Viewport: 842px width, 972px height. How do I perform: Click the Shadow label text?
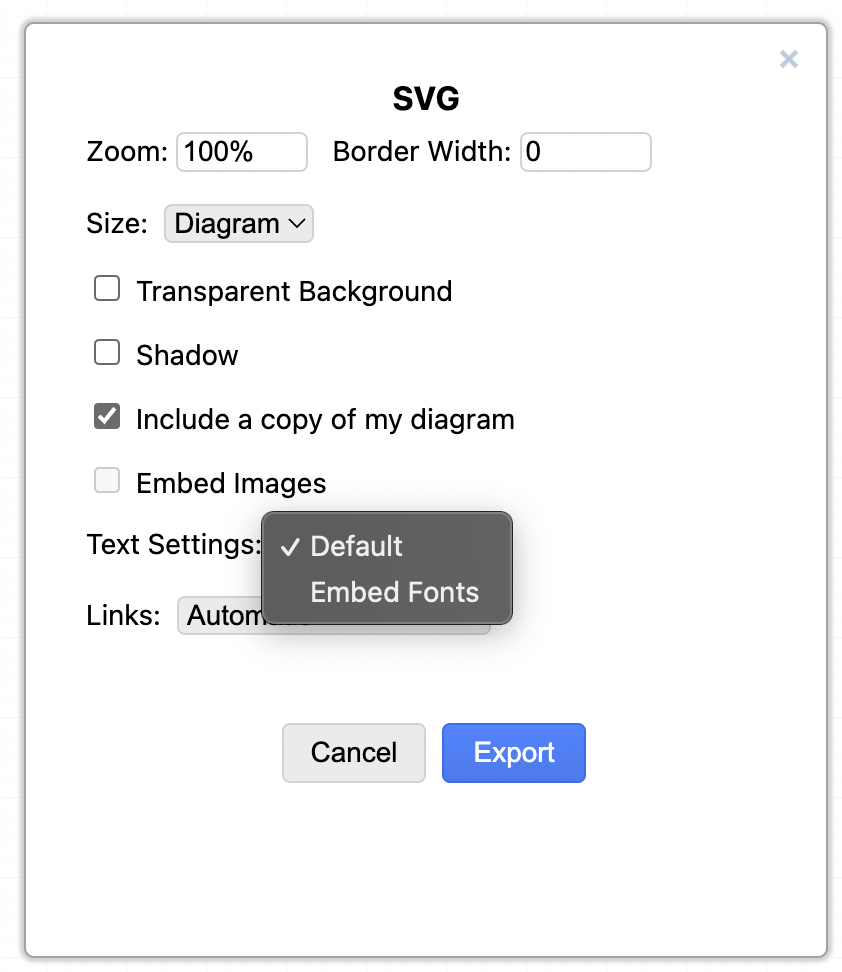(x=187, y=354)
